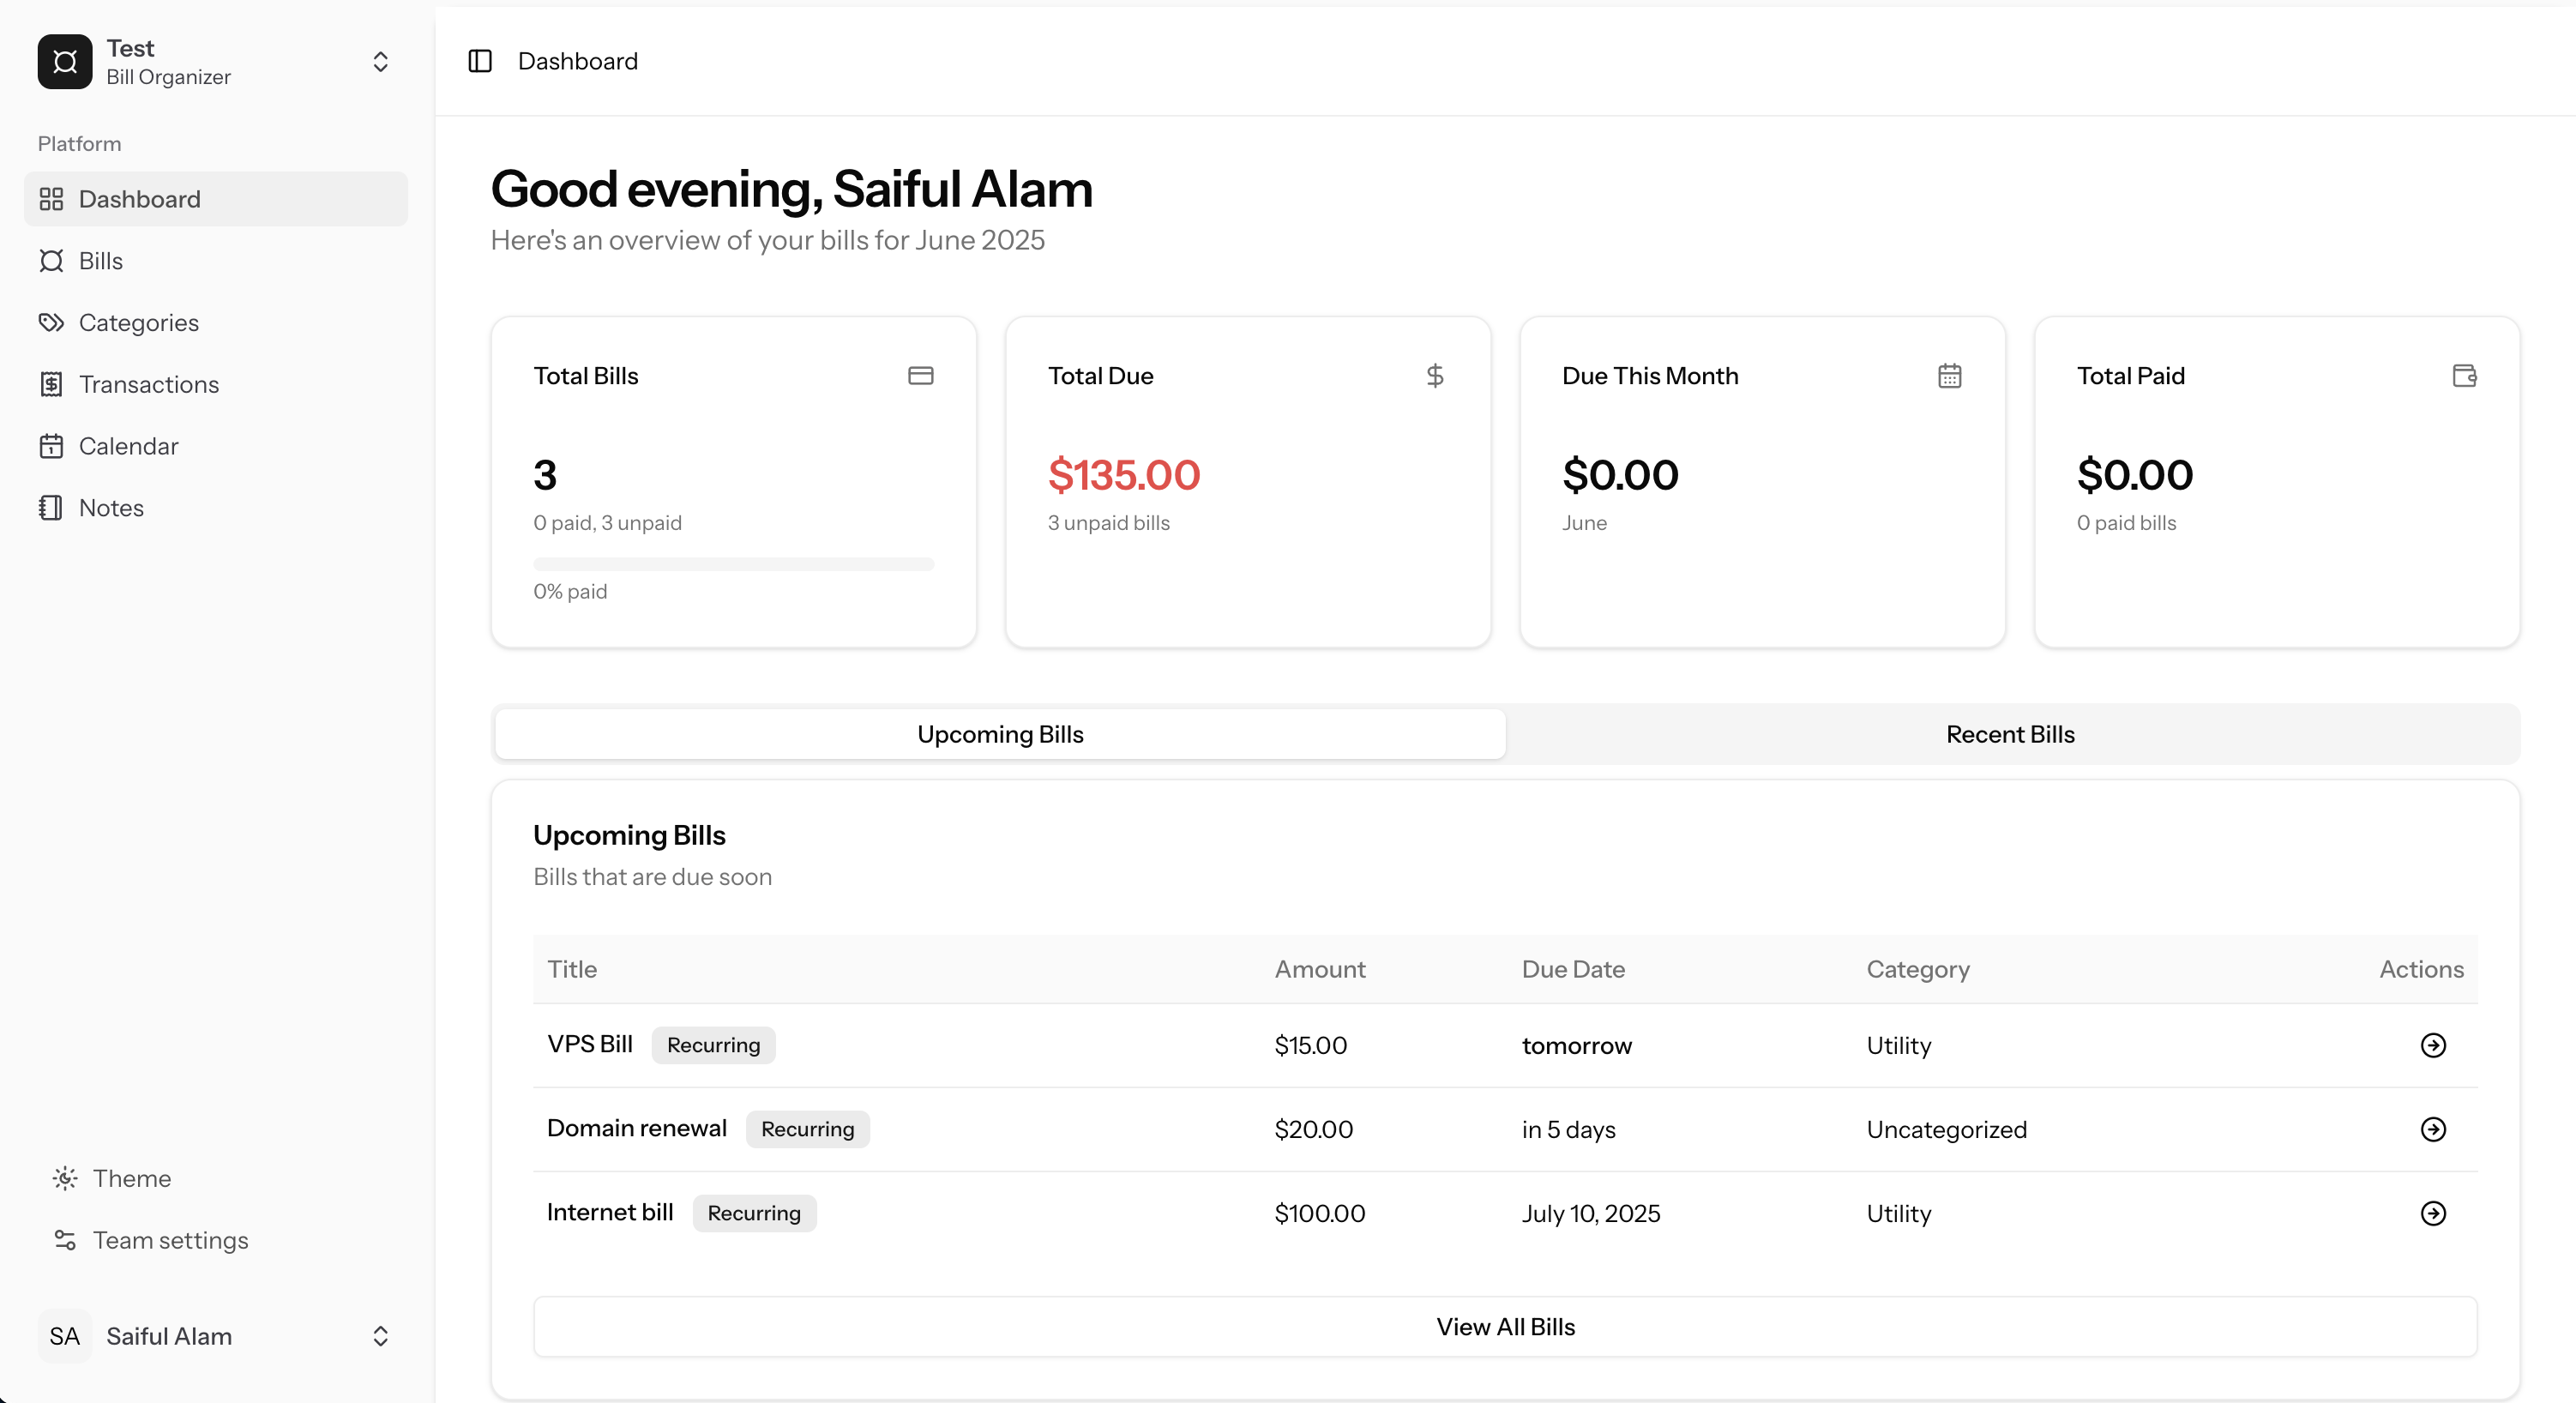Click the Theme sun icon
2576x1403 pixels.
[x=65, y=1179]
